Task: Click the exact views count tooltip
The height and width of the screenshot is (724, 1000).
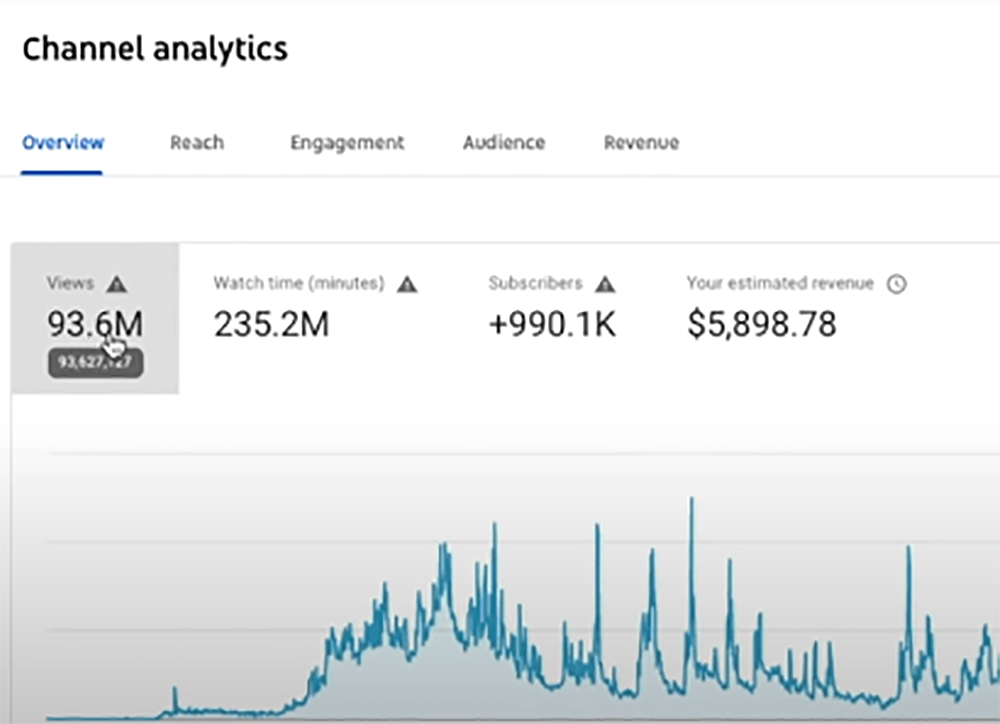Action: pos(95,363)
